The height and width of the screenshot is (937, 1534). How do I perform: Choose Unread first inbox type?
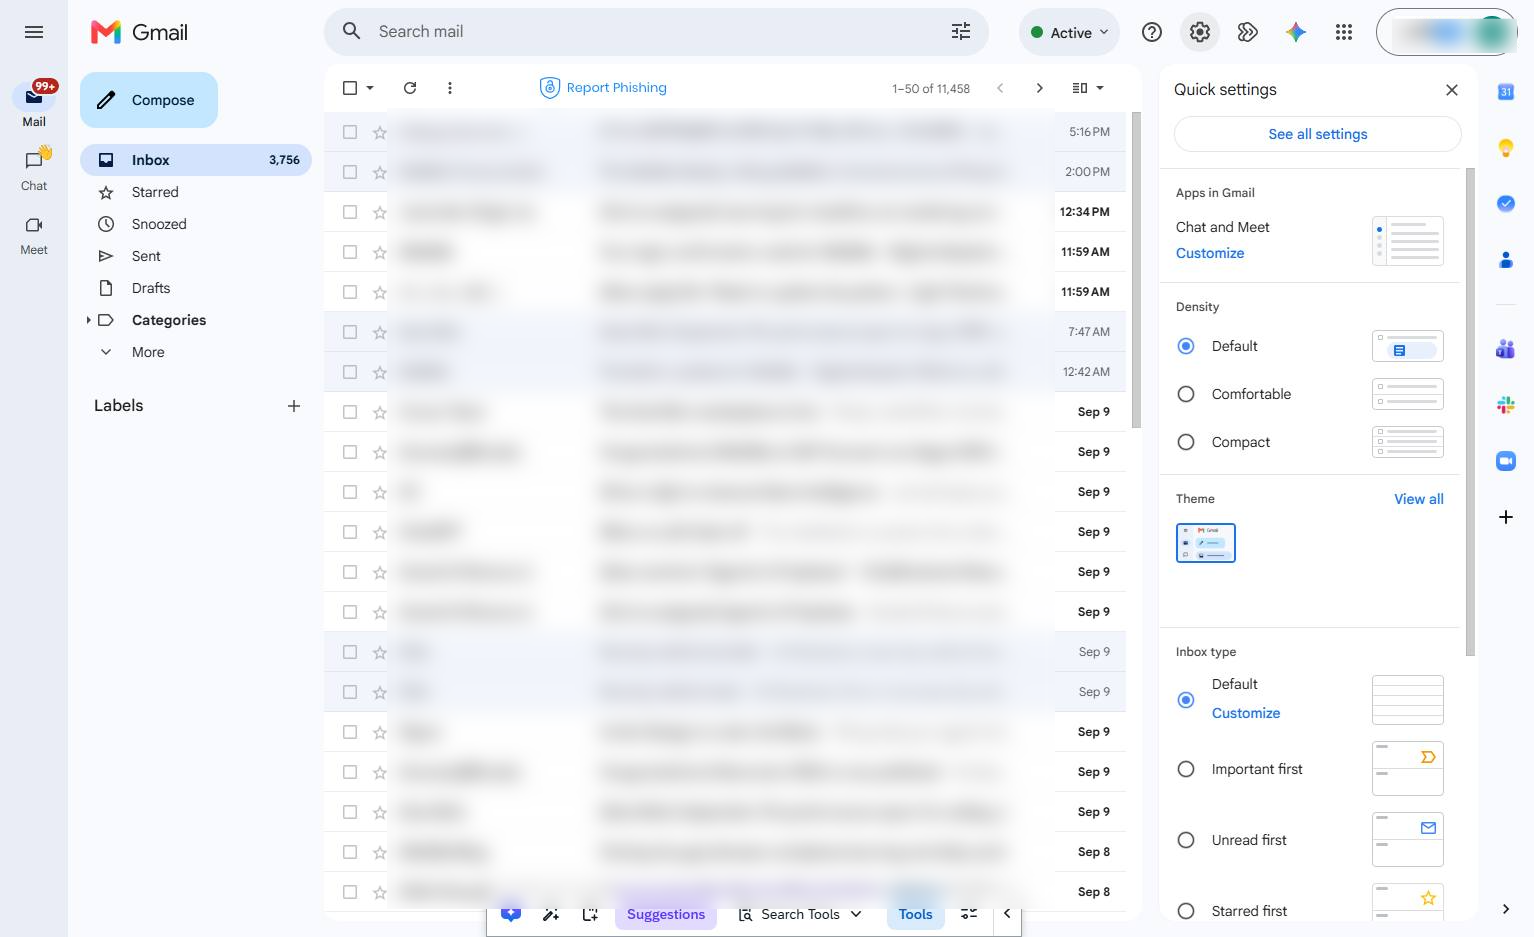coord(1186,840)
